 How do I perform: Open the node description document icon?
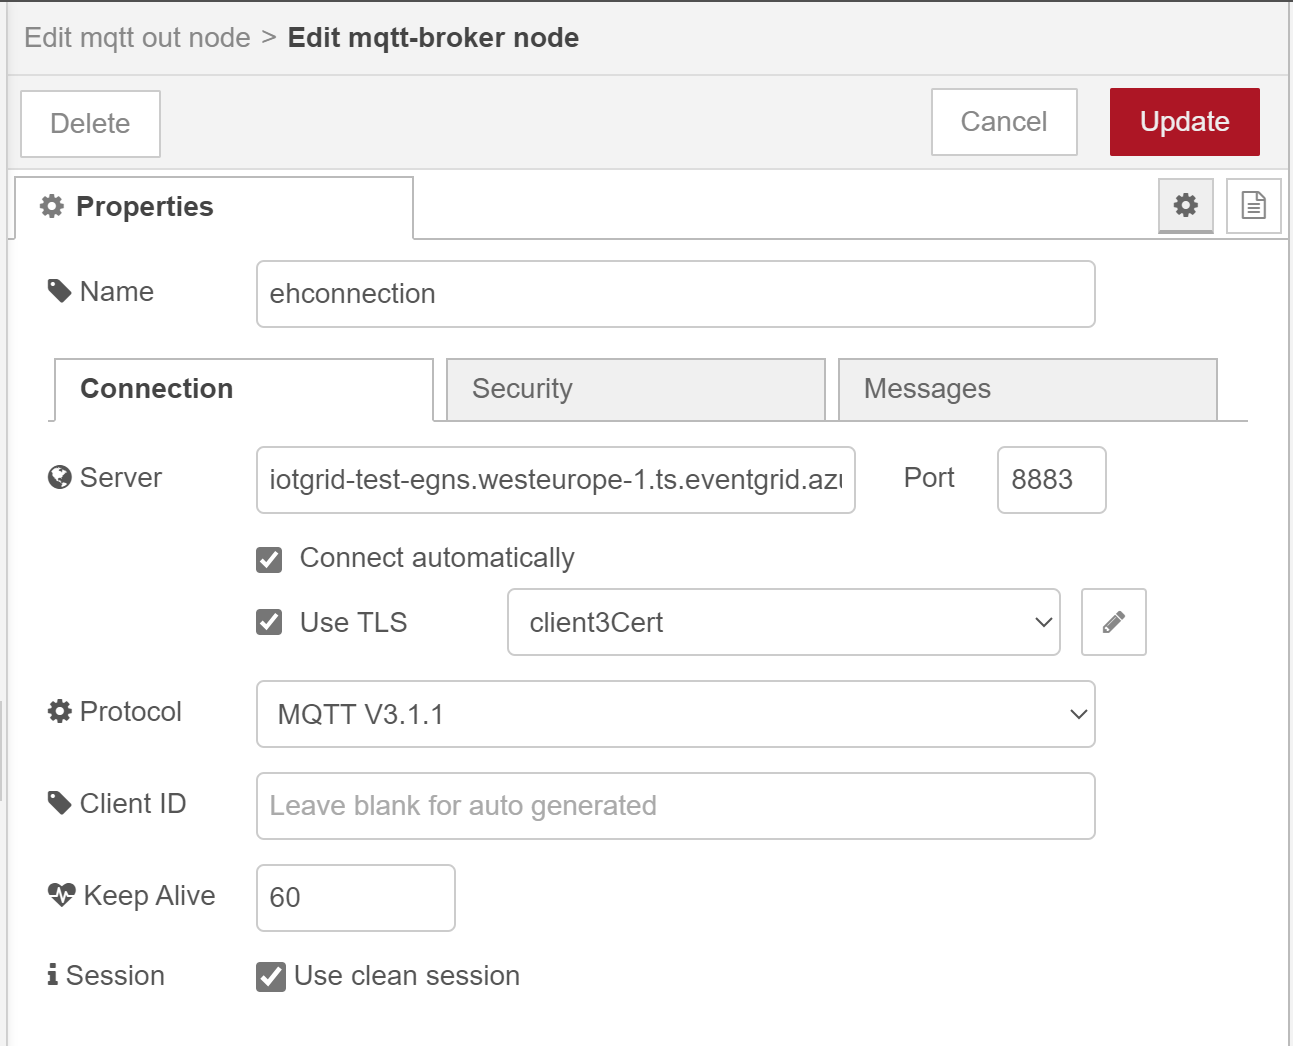click(1253, 206)
